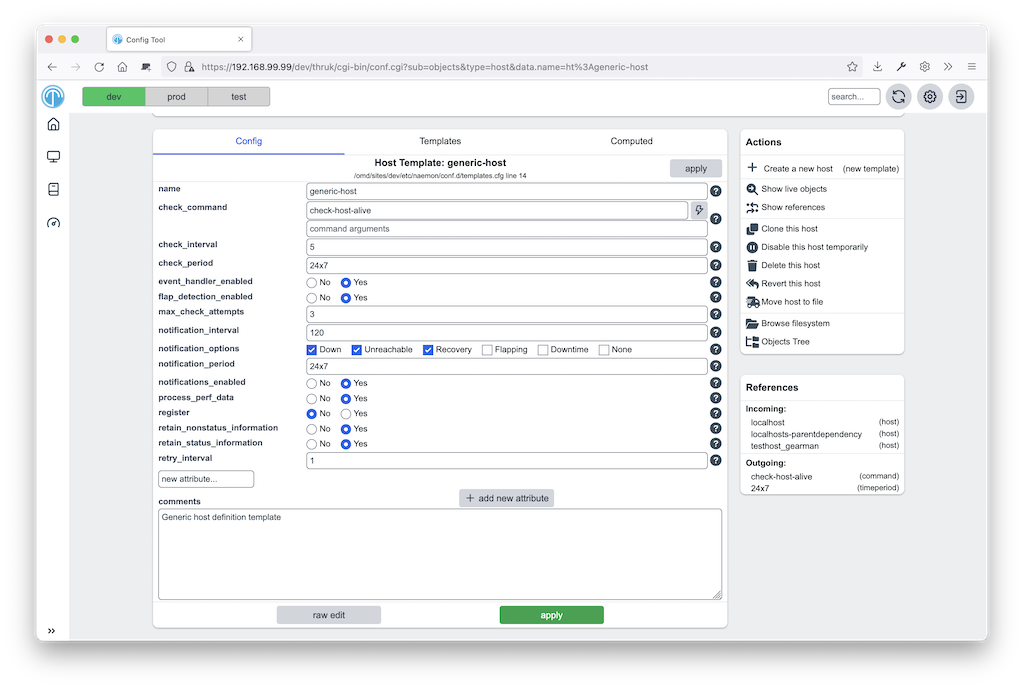1024x689 pixels.
Task: Uncheck the Unreachable notification option
Action: pyautogui.click(x=357, y=350)
